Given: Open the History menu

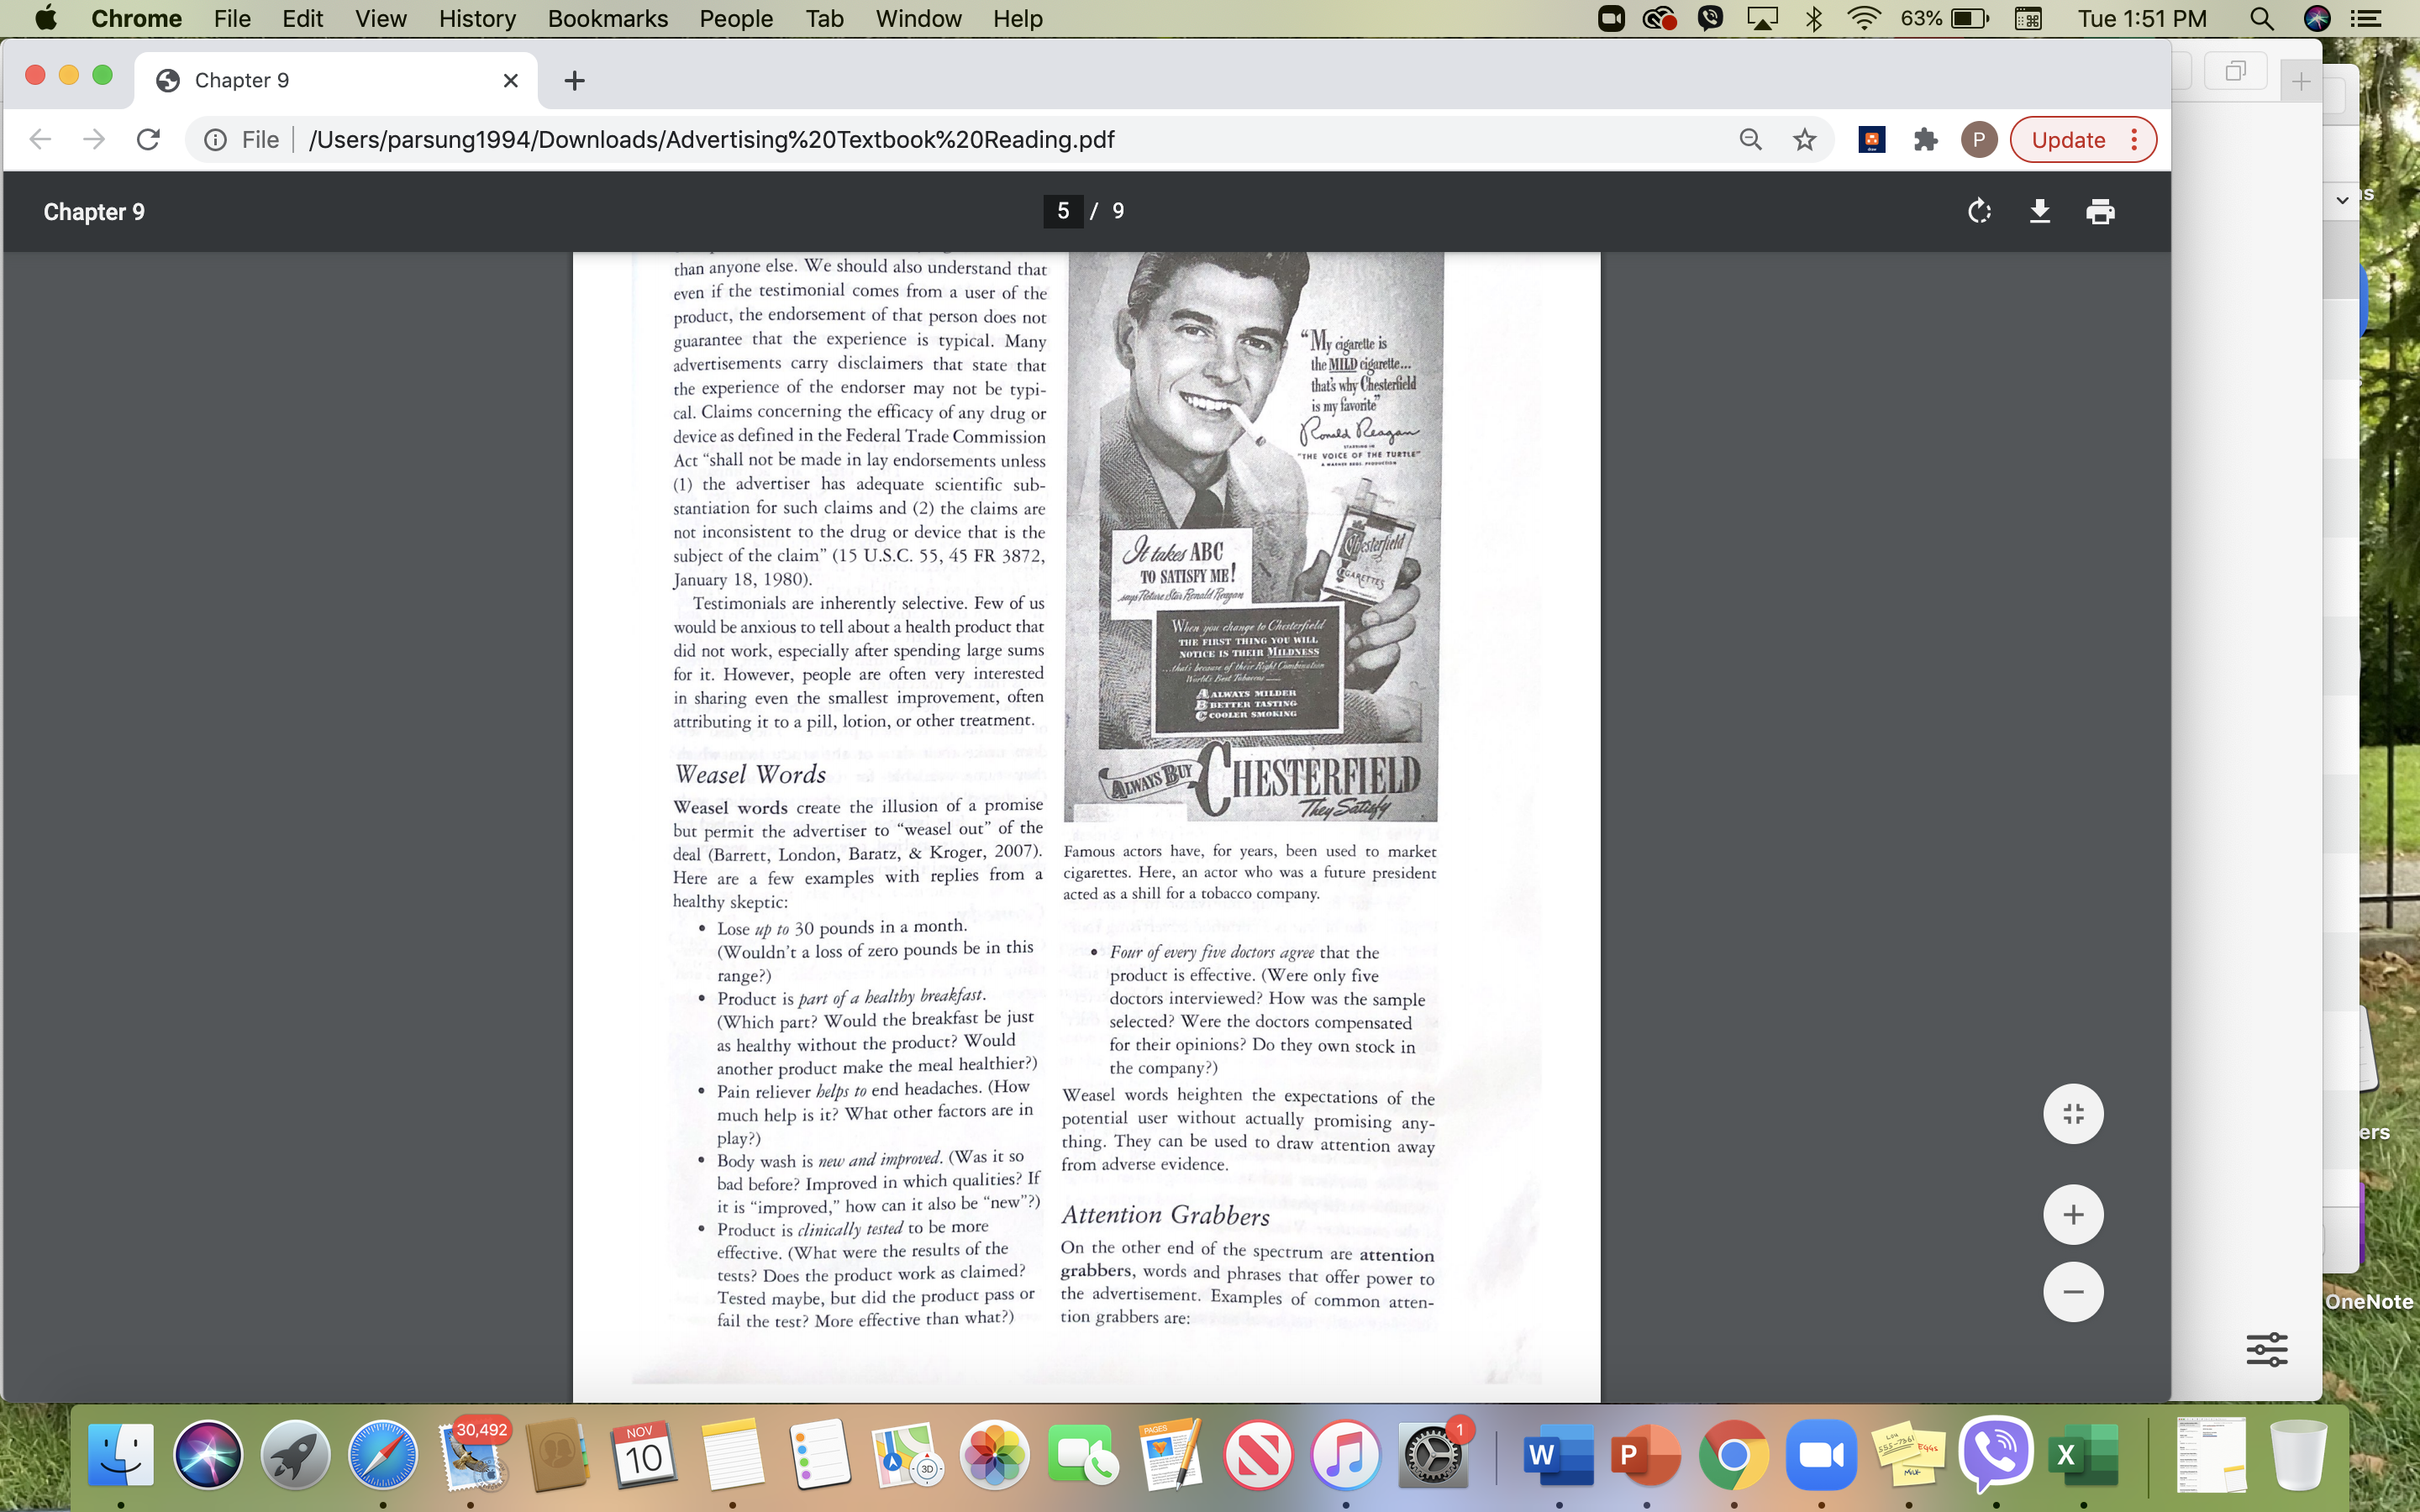Looking at the screenshot, I should point(477,18).
